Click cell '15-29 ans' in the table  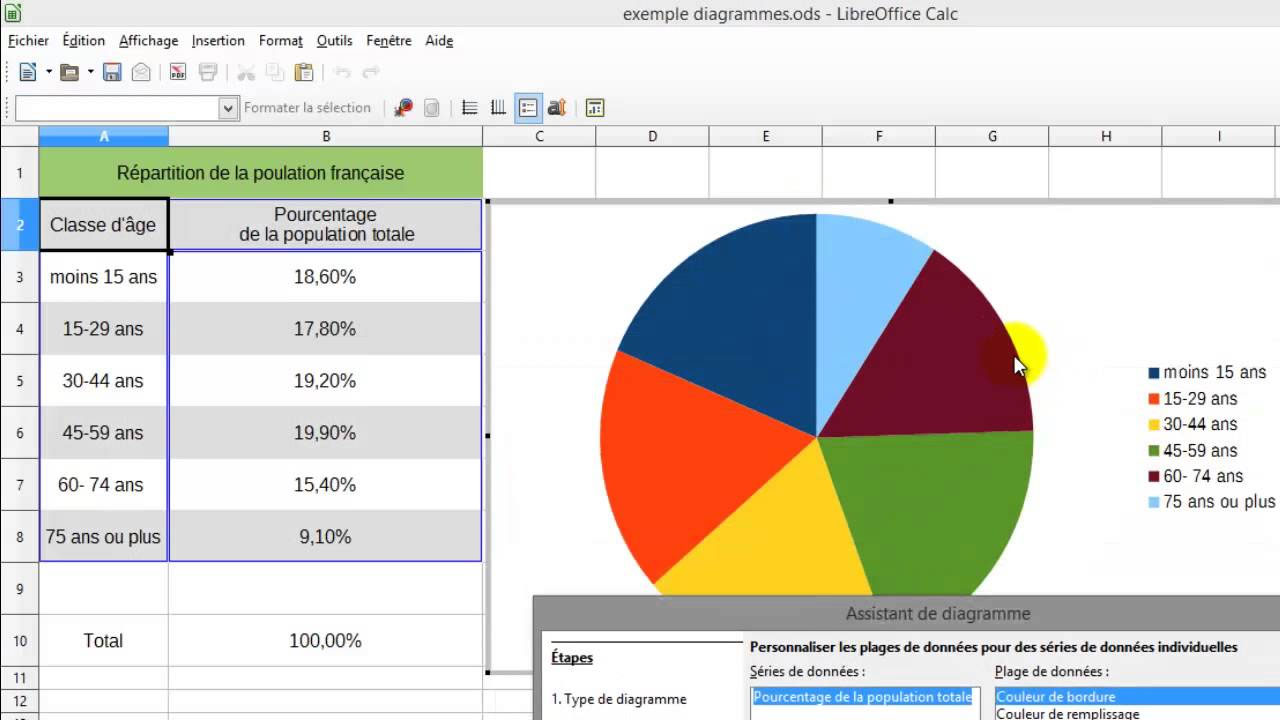(103, 329)
